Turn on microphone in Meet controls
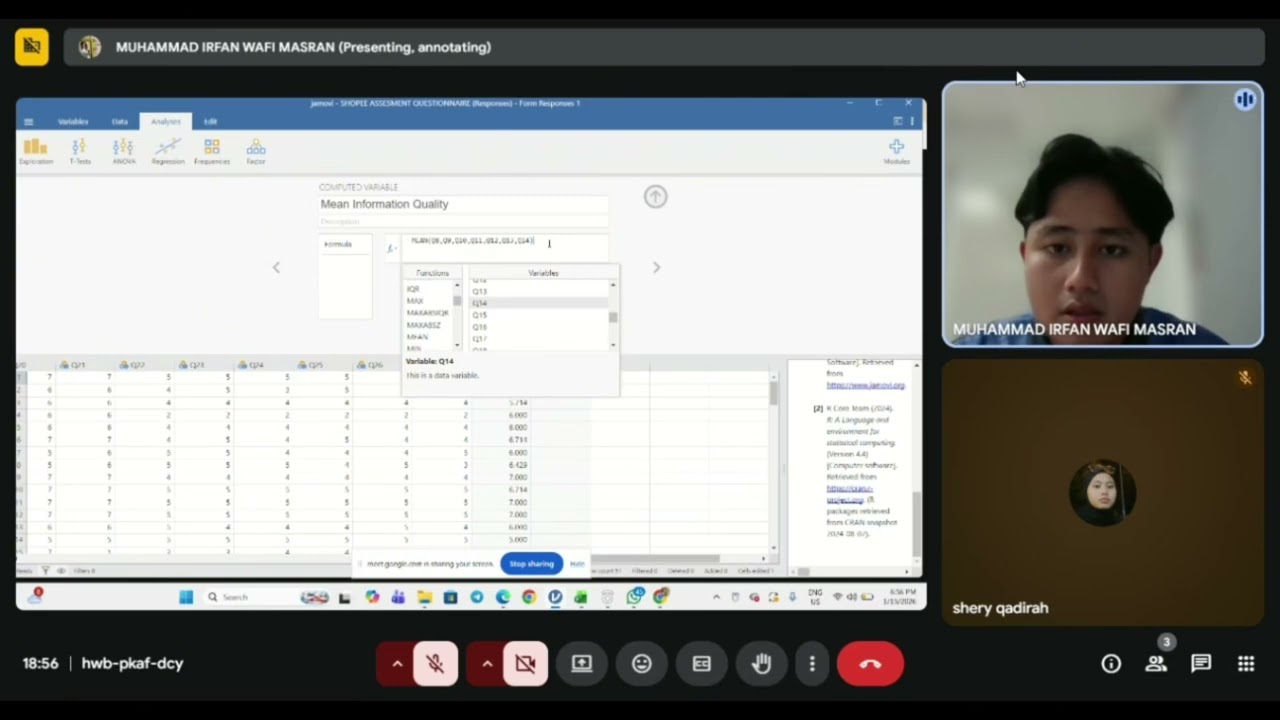Screen dimensions: 1280x720 [x=435, y=664]
